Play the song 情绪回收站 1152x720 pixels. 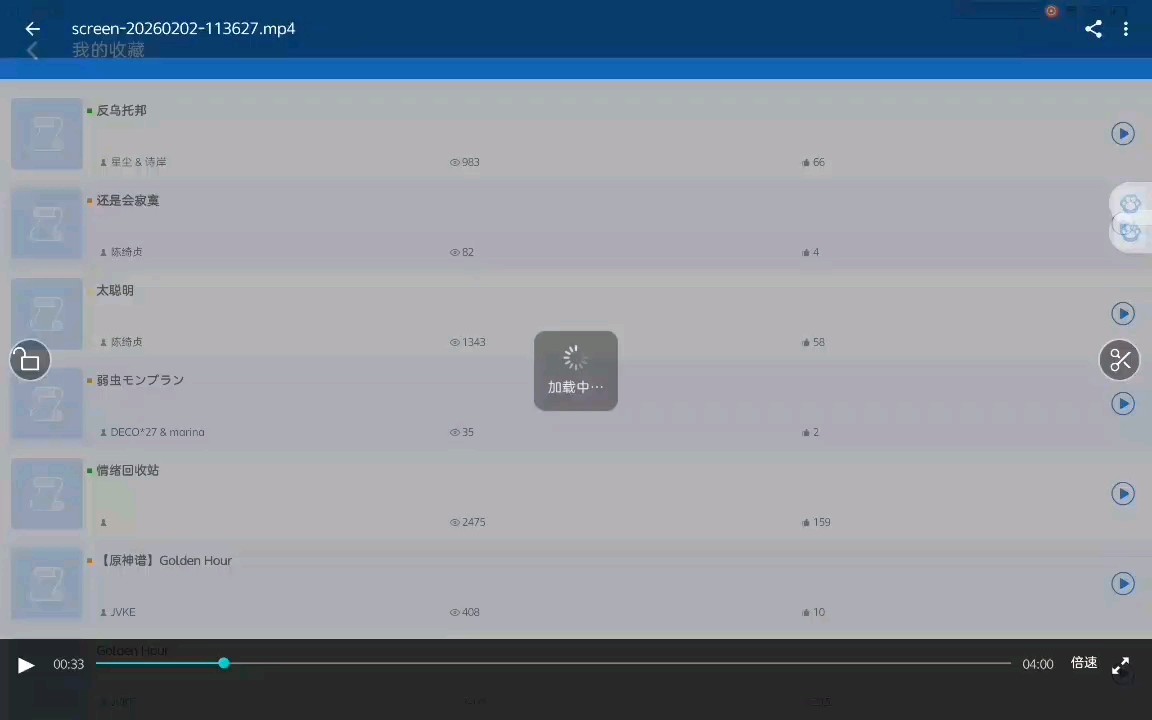[1123, 494]
